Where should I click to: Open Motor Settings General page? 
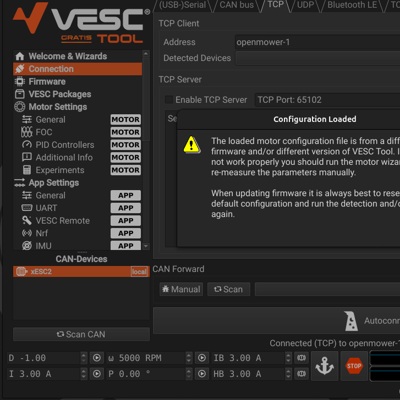(77, 119)
